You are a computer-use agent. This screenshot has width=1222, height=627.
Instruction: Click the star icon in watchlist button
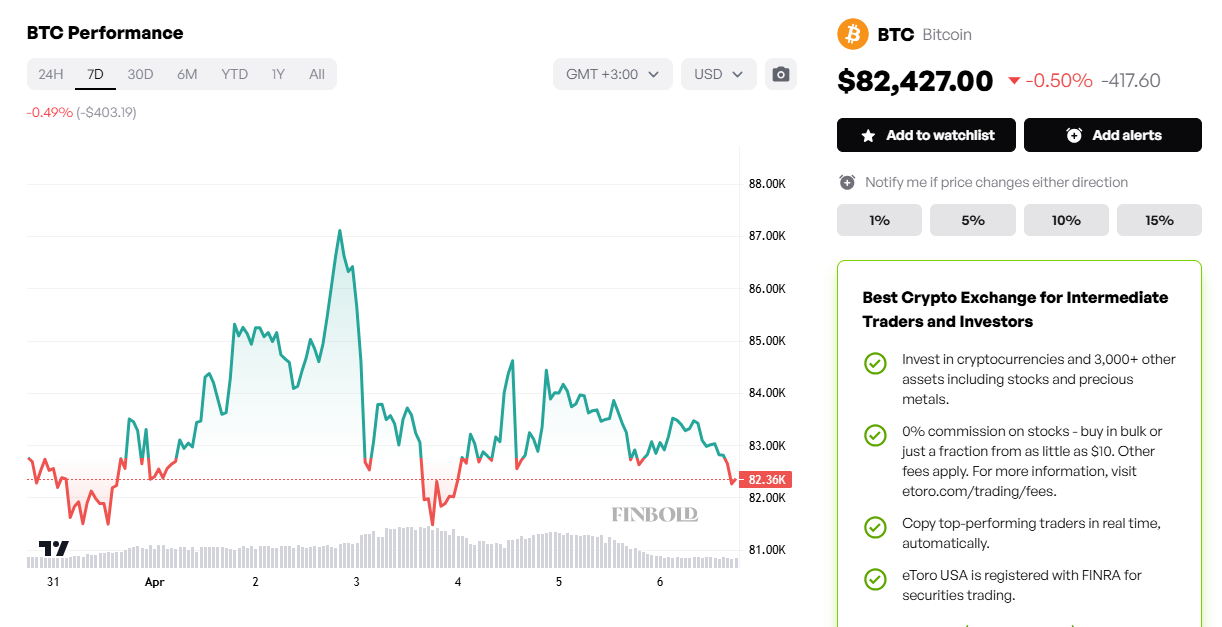[867, 135]
